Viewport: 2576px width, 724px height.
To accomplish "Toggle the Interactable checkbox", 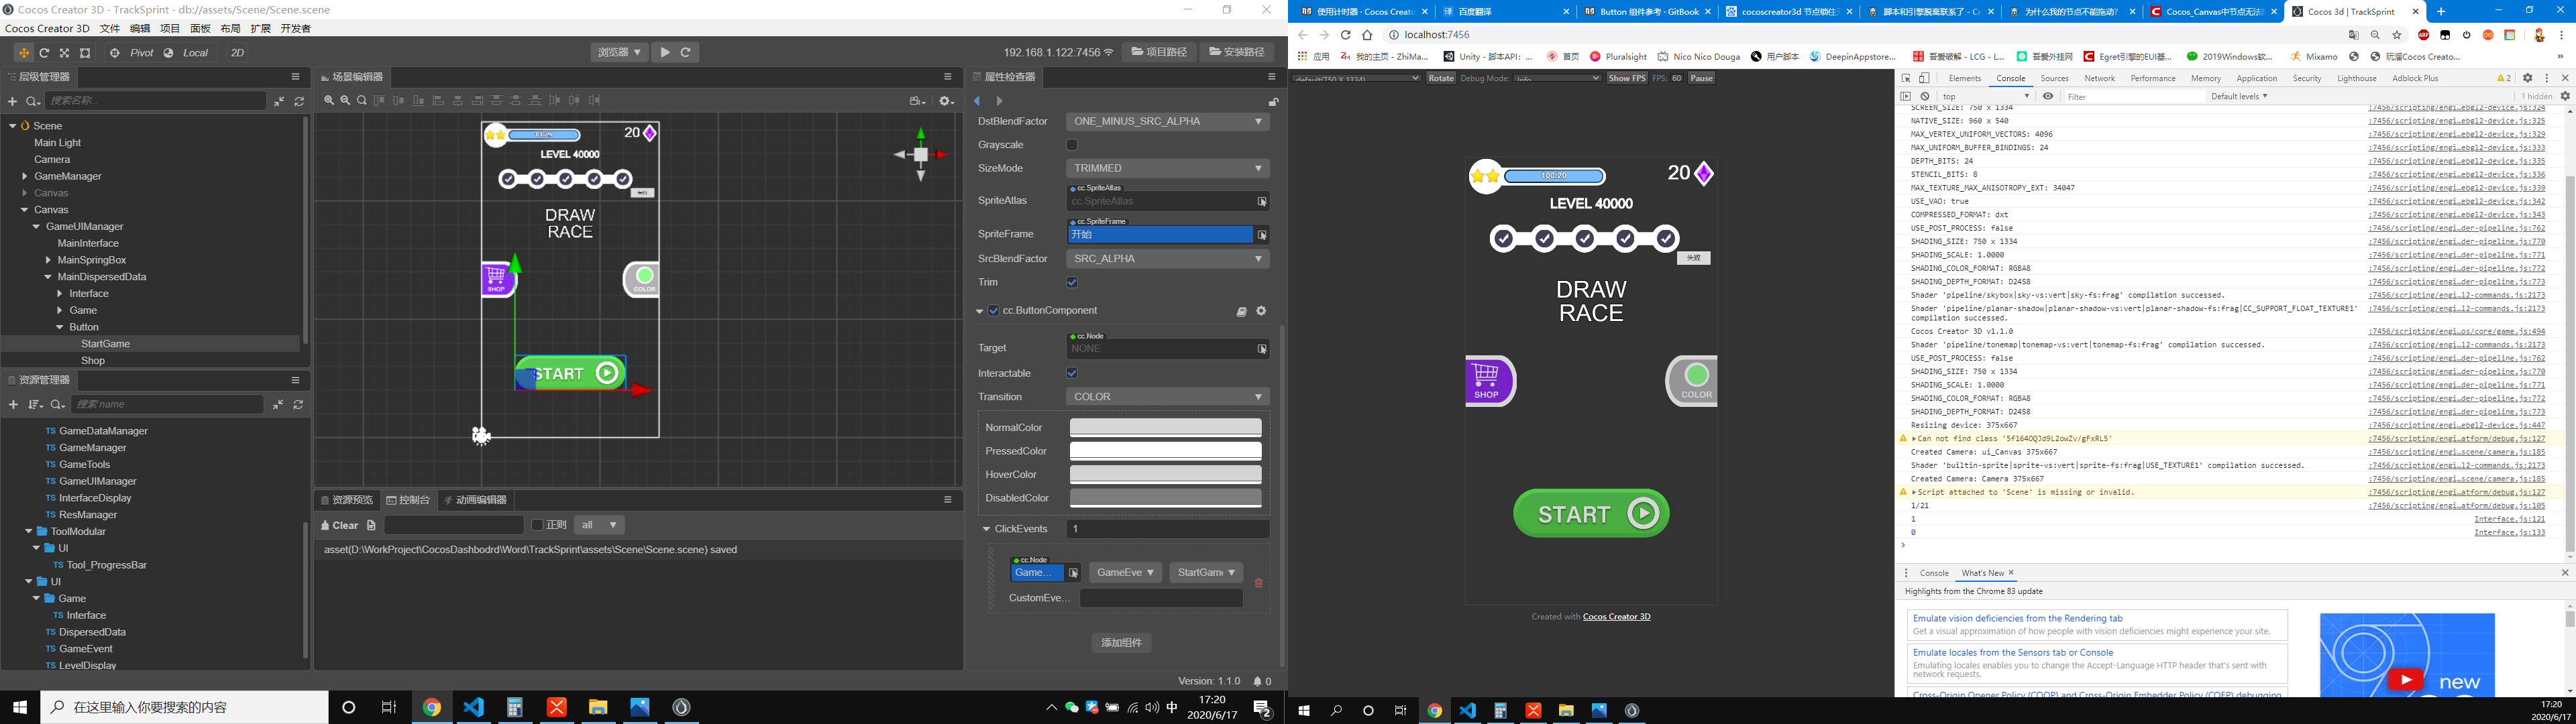I will (1072, 373).
